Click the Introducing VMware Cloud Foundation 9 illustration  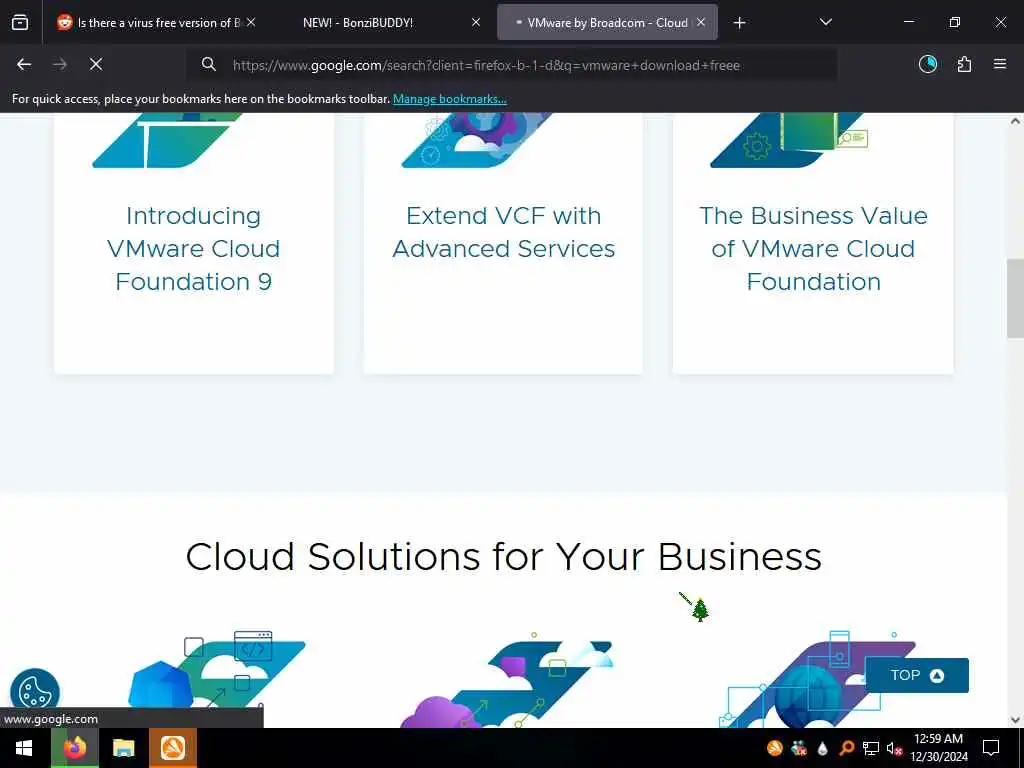(168, 140)
